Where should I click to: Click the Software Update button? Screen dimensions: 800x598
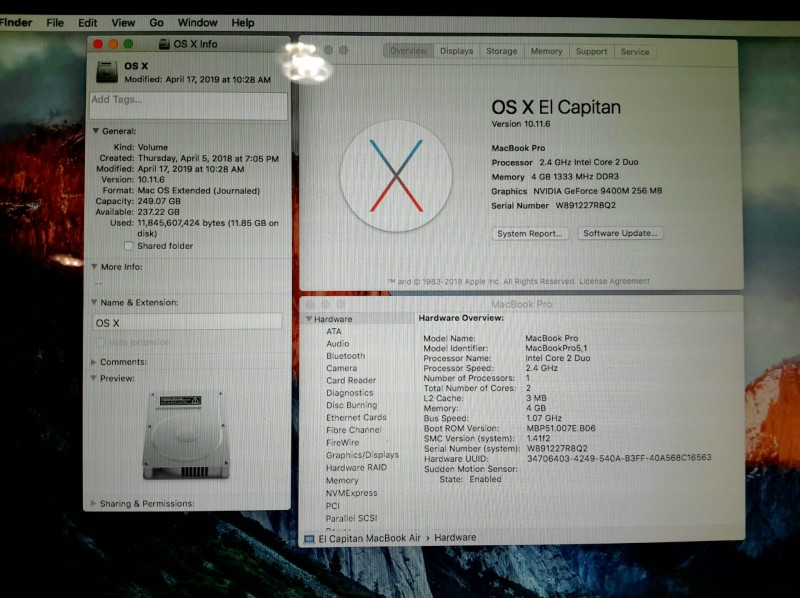click(620, 233)
